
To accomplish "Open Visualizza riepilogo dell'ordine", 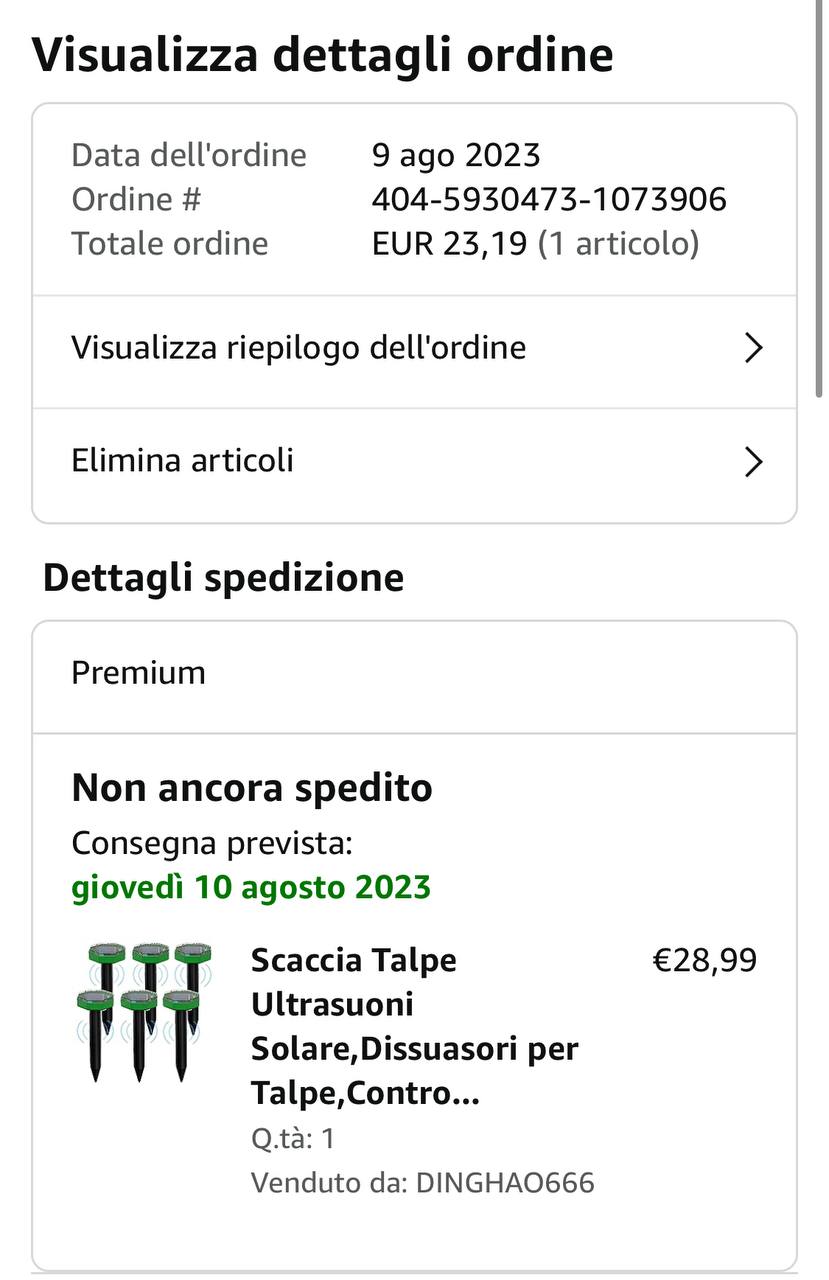I will (298, 348).
